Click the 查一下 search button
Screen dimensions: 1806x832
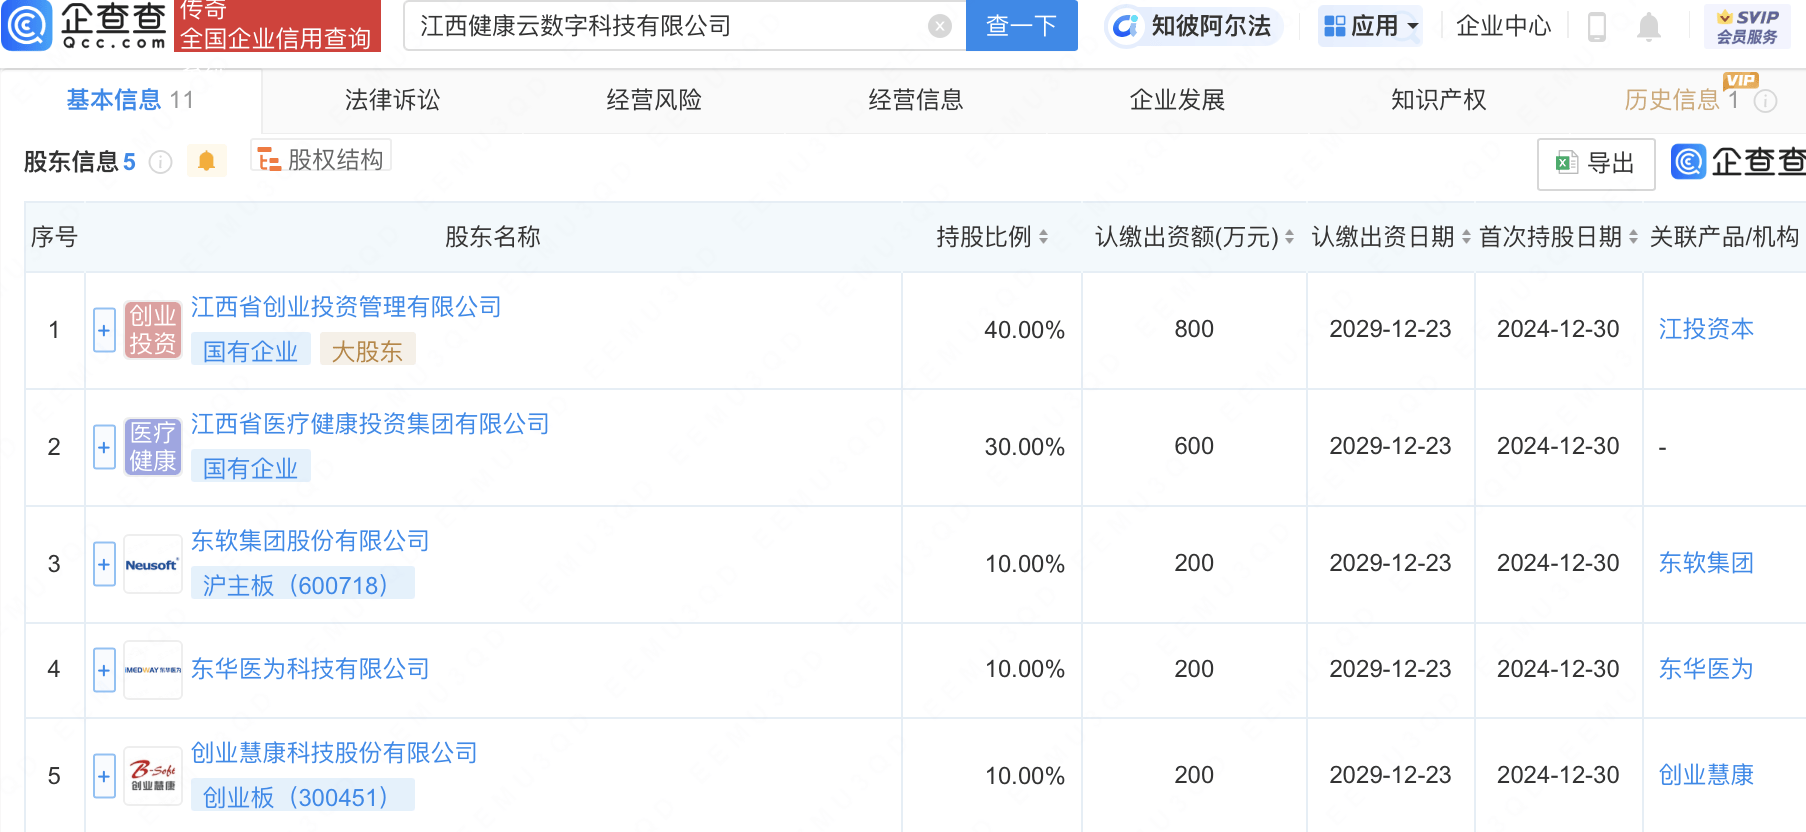pyautogui.click(x=1021, y=26)
